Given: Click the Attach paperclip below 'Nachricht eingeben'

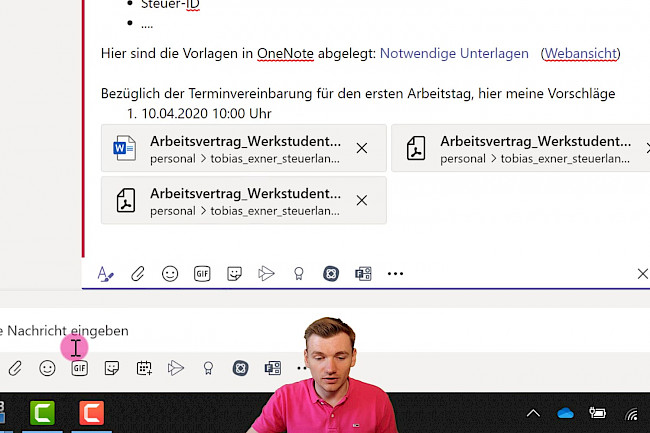Looking at the screenshot, I should coord(15,368).
